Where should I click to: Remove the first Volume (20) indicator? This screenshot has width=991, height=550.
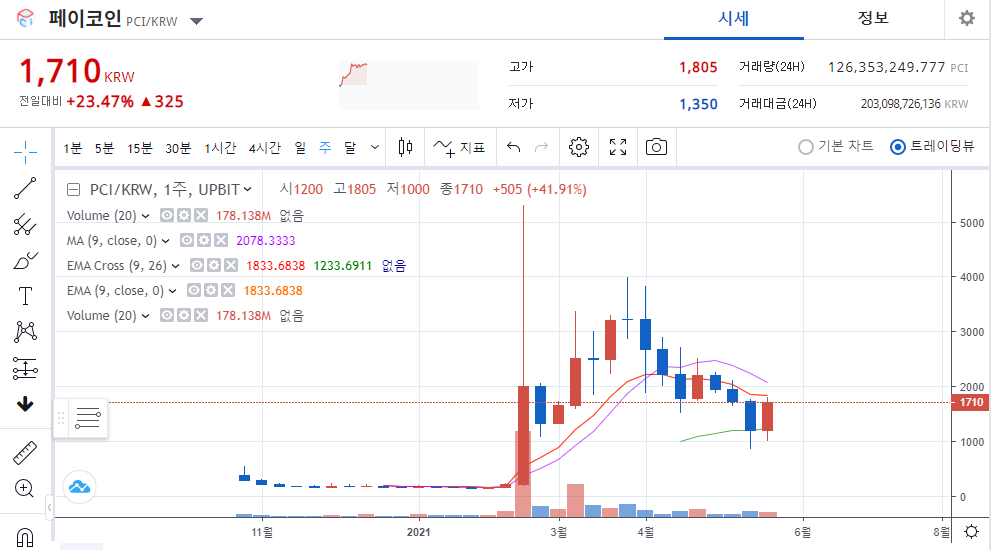[200, 216]
